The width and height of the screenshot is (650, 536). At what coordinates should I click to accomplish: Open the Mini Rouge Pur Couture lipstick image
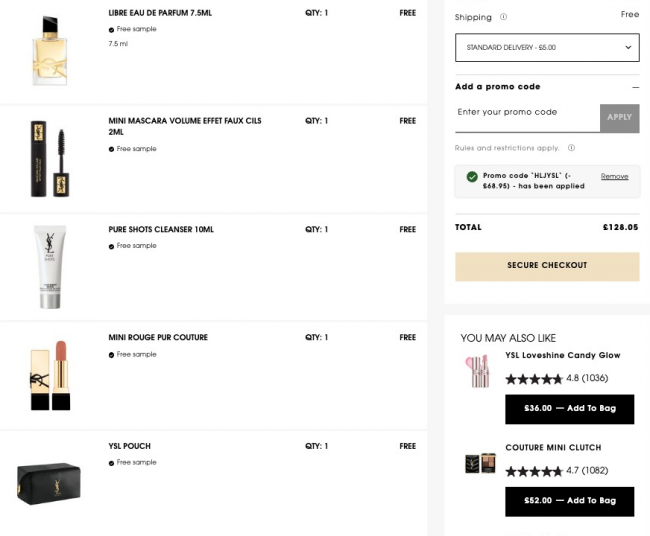click(x=50, y=375)
